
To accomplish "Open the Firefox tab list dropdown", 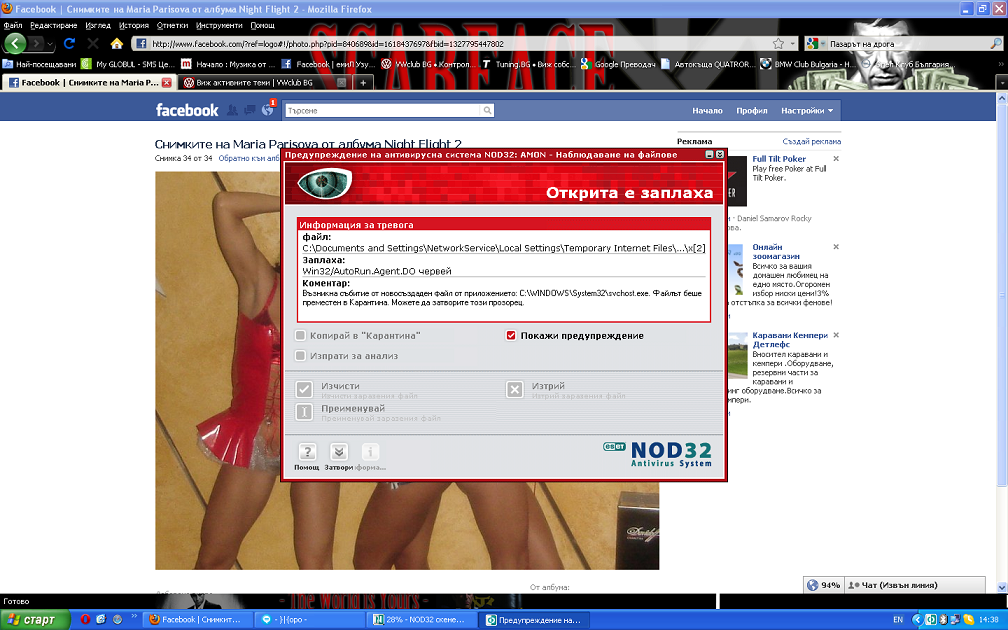I will [1002, 83].
